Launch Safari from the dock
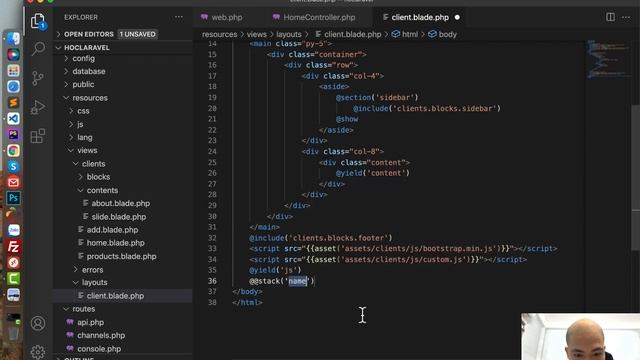Screen dimensions: 640x360 [x=13, y=87]
